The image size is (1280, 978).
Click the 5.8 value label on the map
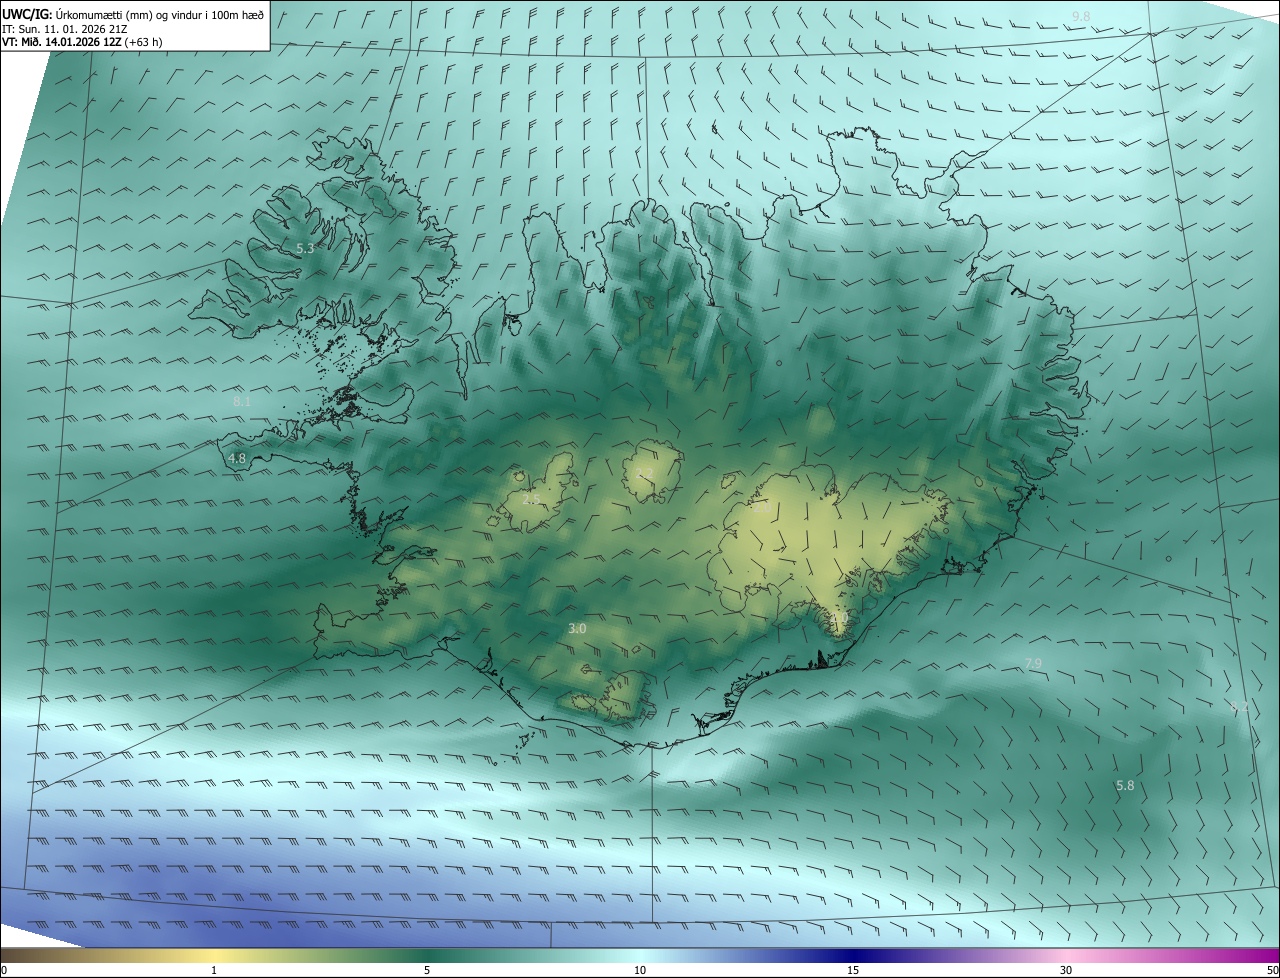point(1125,786)
